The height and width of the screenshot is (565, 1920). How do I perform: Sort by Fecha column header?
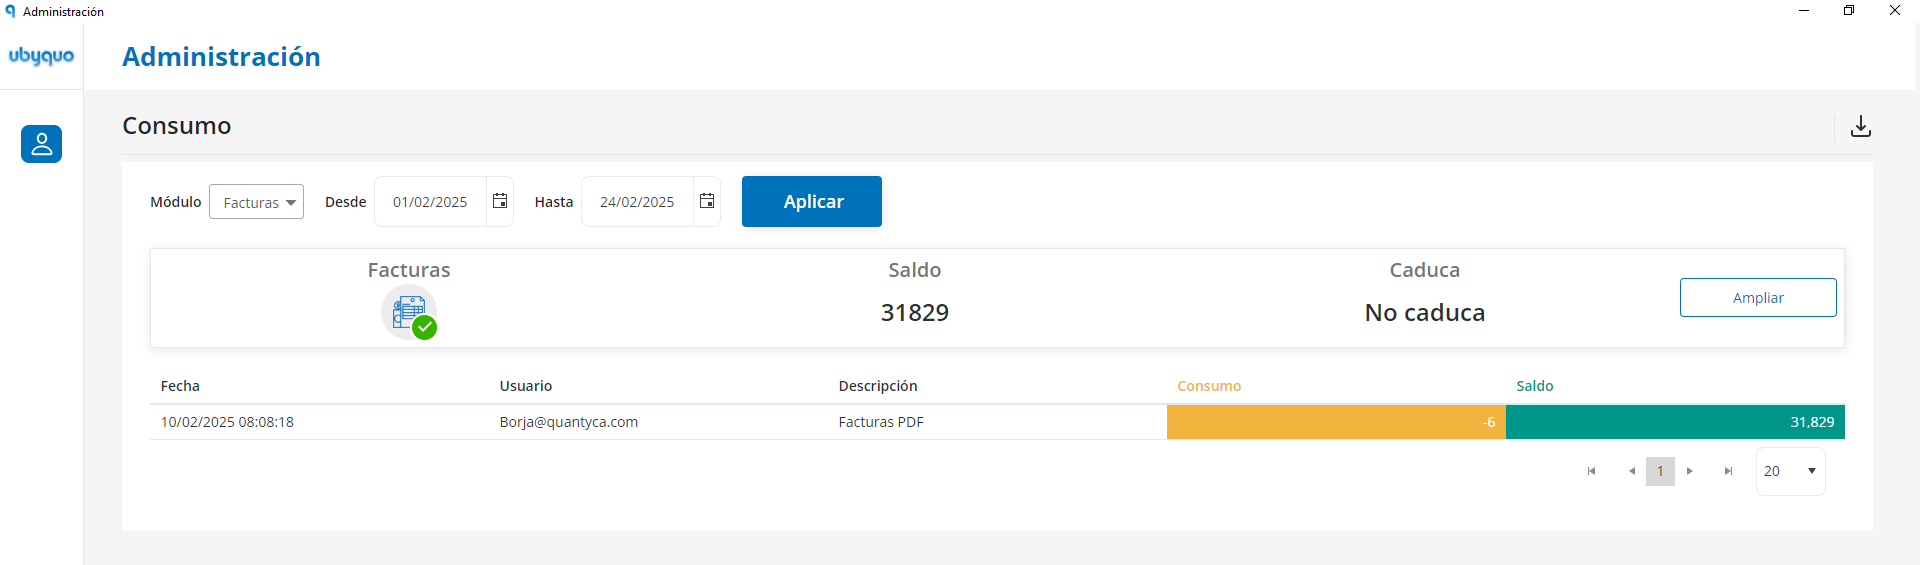[180, 386]
